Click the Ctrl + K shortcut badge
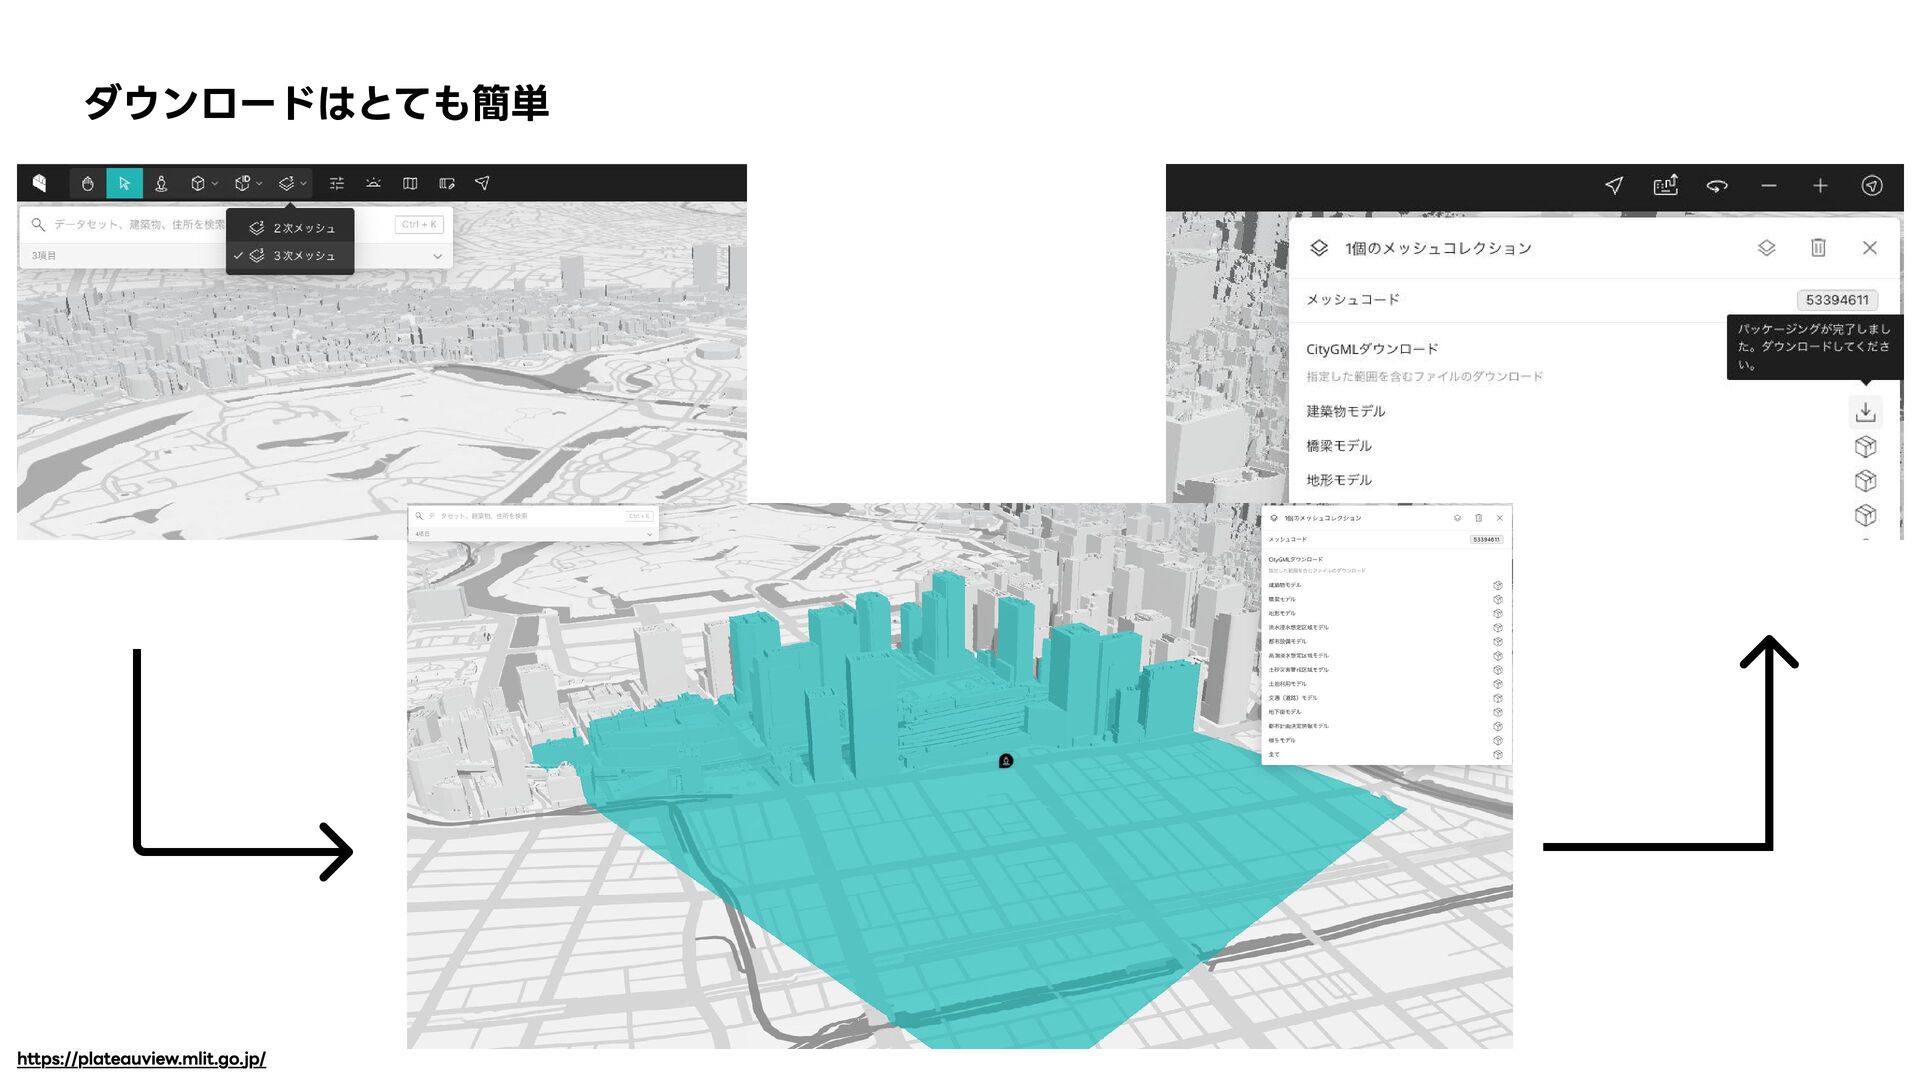Screen dimensions: 1920x1080 click(x=419, y=225)
